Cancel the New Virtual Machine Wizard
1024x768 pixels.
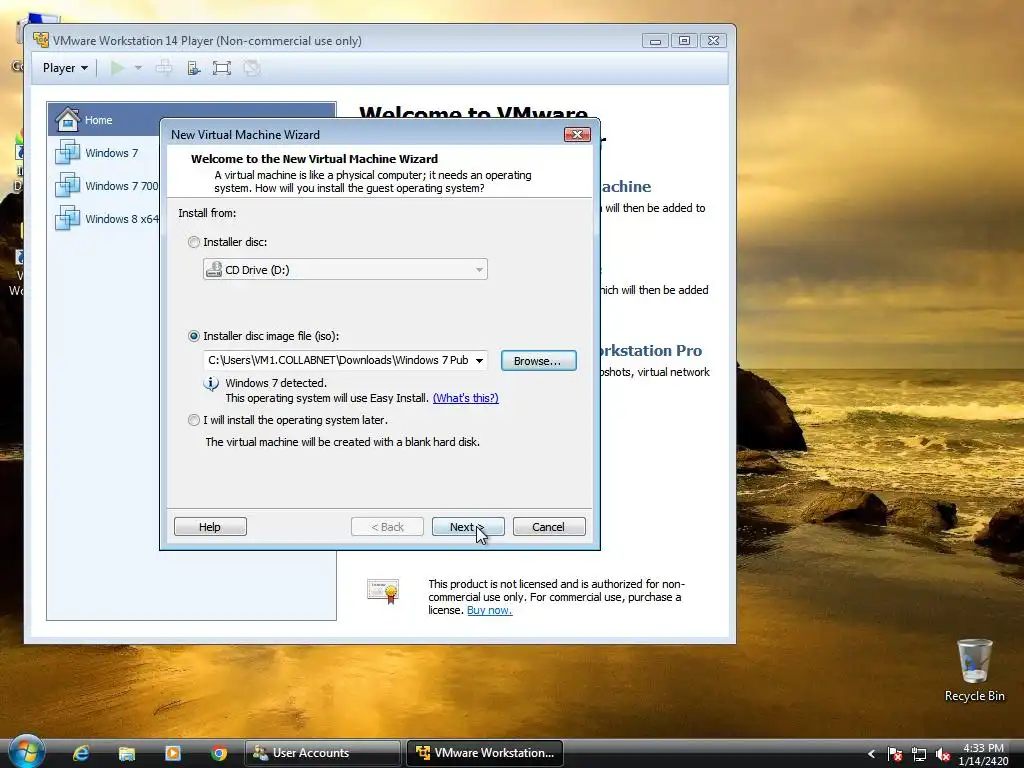coord(549,527)
